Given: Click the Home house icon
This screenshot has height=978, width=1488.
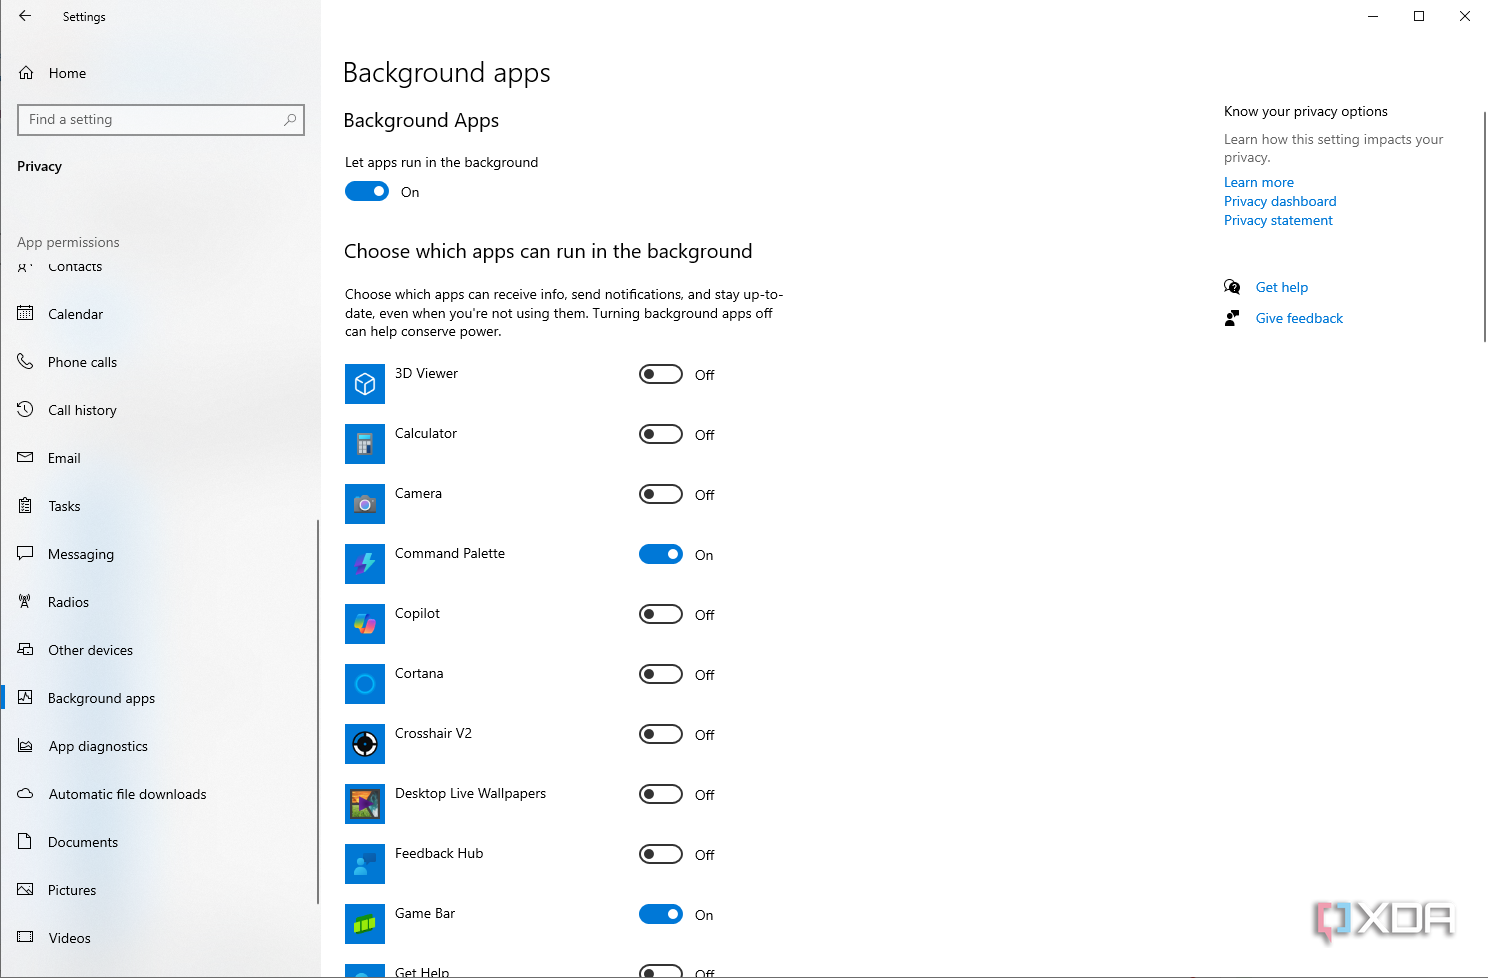Looking at the screenshot, I should pos(26,73).
